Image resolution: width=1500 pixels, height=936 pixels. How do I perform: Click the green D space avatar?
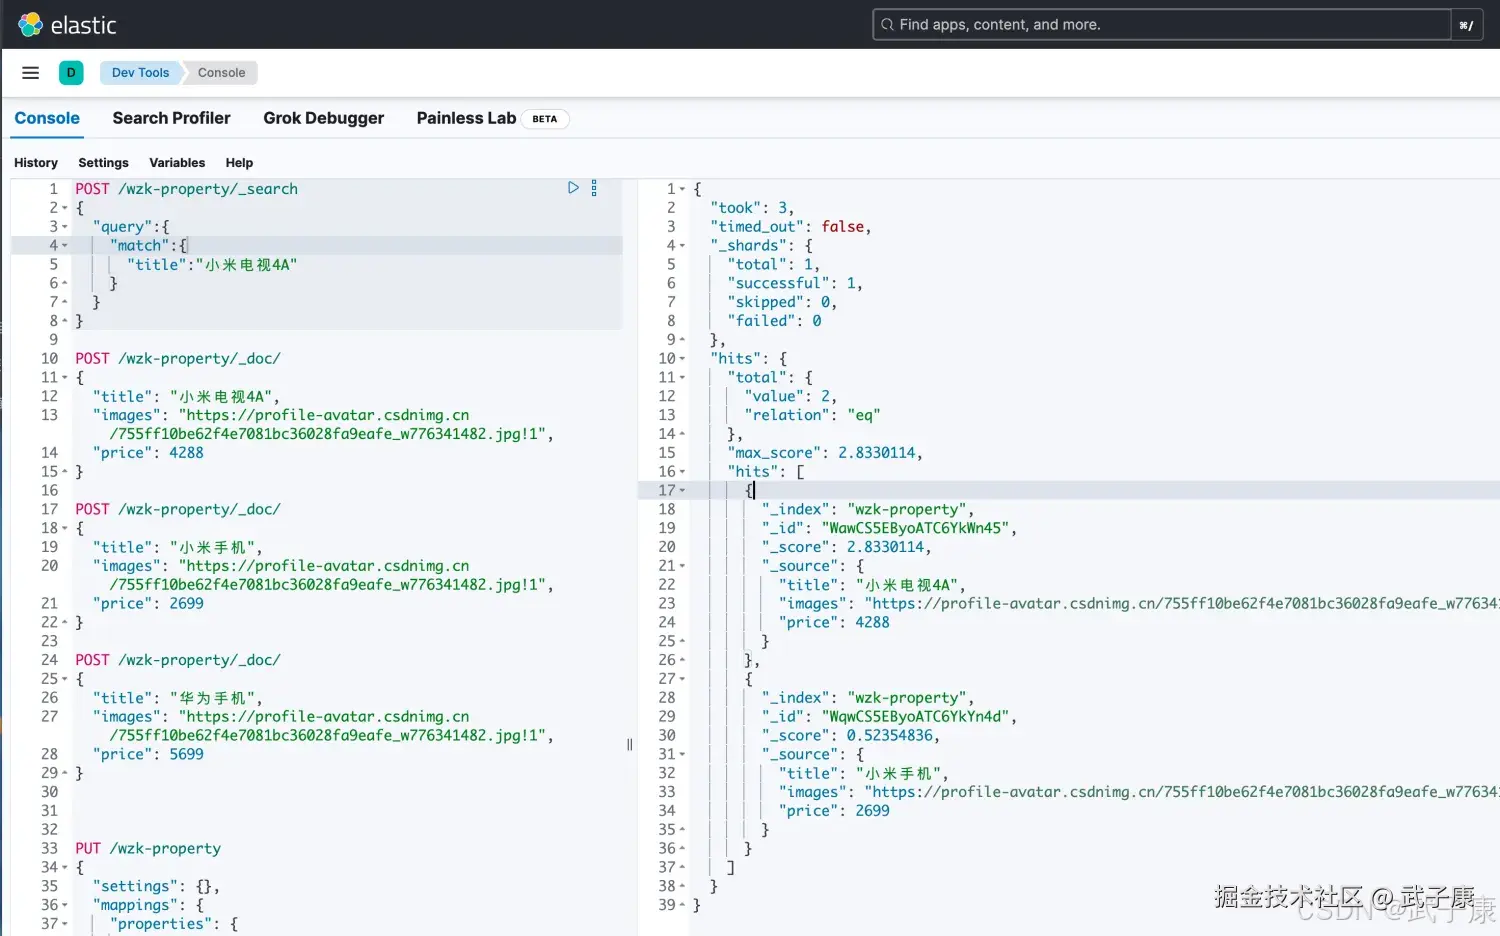tap(71, 73)
